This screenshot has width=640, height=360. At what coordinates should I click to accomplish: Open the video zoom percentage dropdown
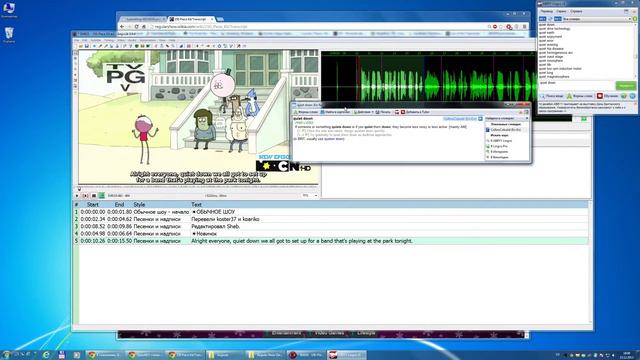(x=310, y=196)
